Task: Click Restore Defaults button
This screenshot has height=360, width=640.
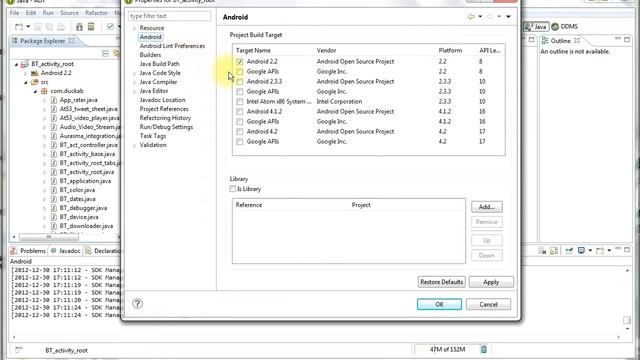Action: (x=441, y=282)
